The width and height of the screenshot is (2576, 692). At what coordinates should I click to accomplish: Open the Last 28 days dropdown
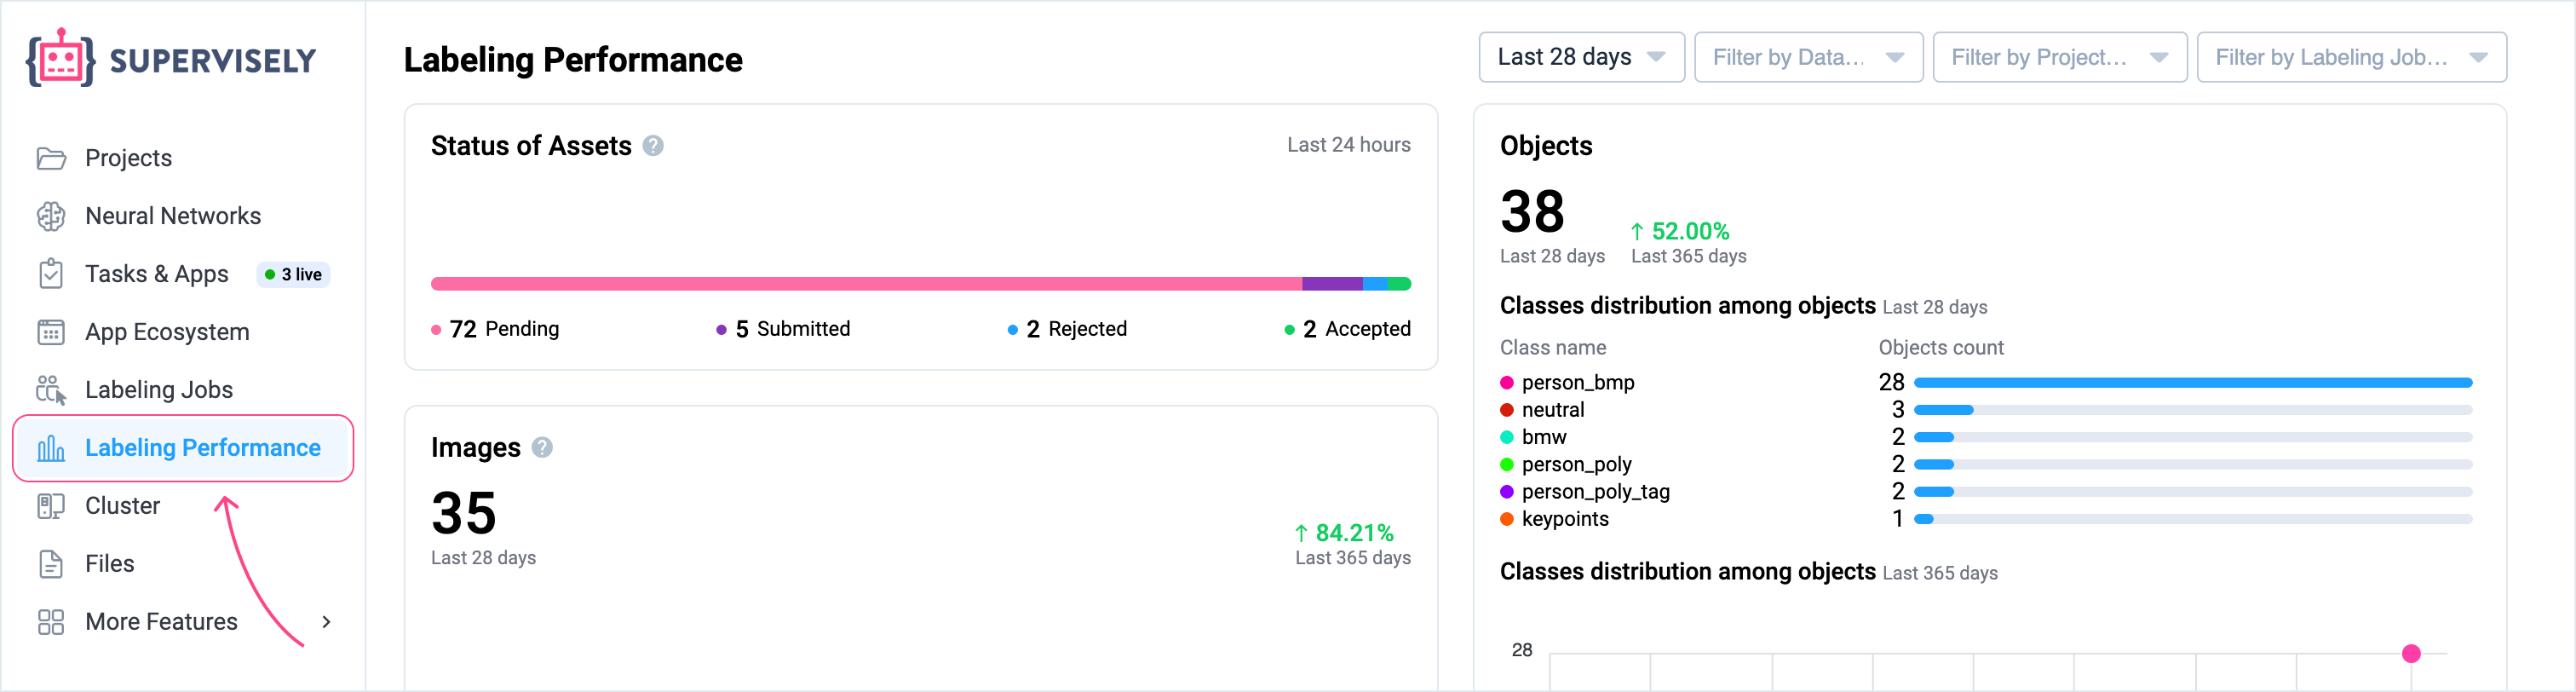(1580, 58)
